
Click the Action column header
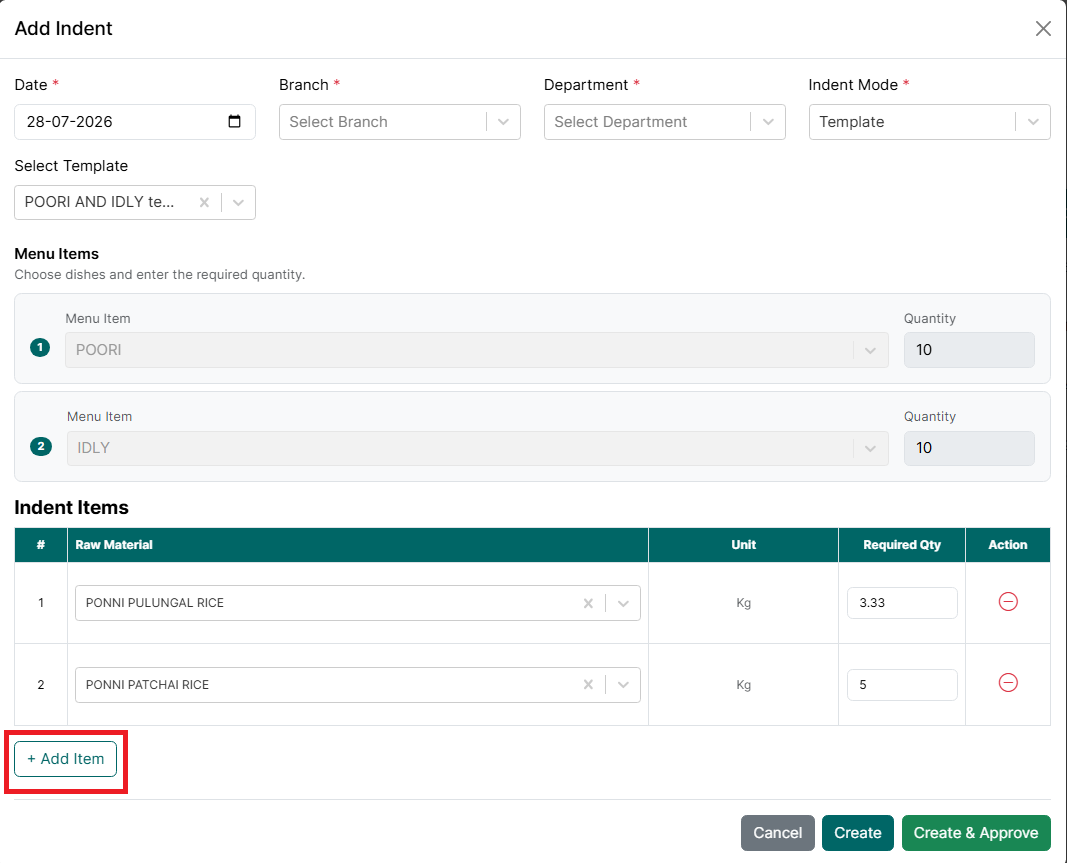(1008, 544)
